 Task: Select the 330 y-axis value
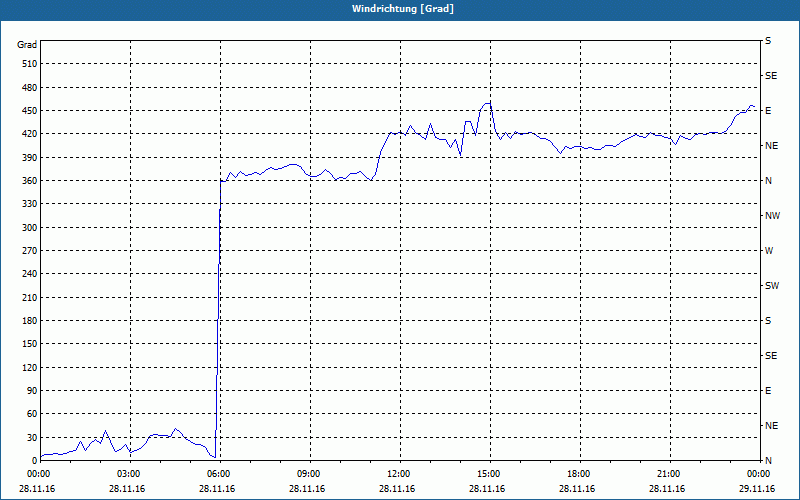click(30, 204)
